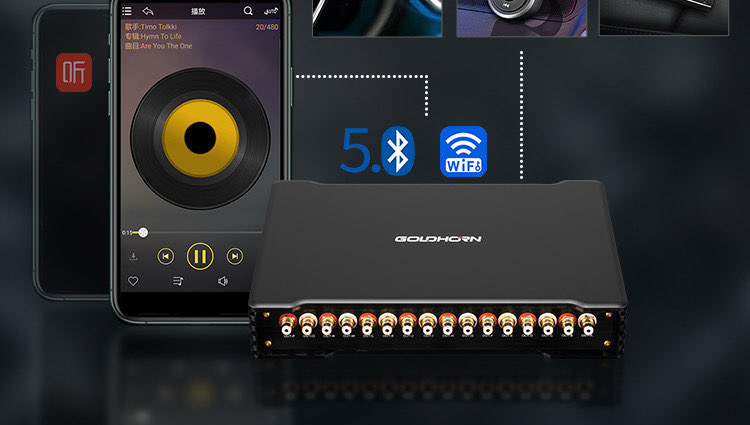This screenshot has height=425, width=750.
Task: Tap the back arrow in the player header
Action: pos(148,11)
